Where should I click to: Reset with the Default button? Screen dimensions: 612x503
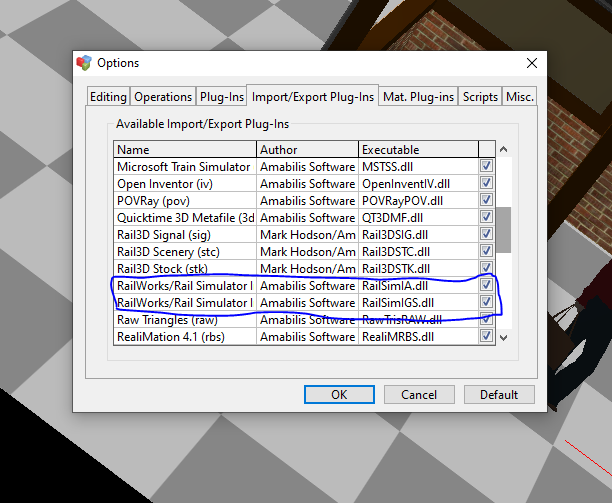499,395
